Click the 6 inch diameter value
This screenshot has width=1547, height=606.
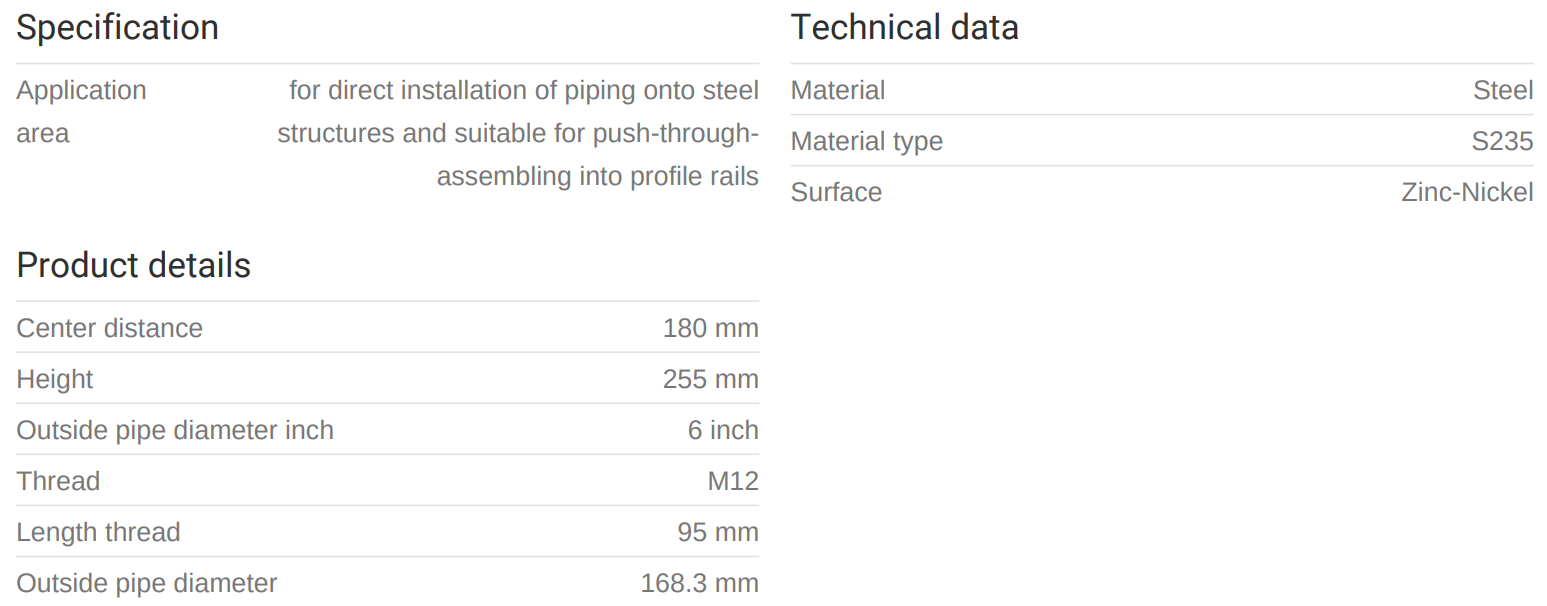tap(722, 431)
